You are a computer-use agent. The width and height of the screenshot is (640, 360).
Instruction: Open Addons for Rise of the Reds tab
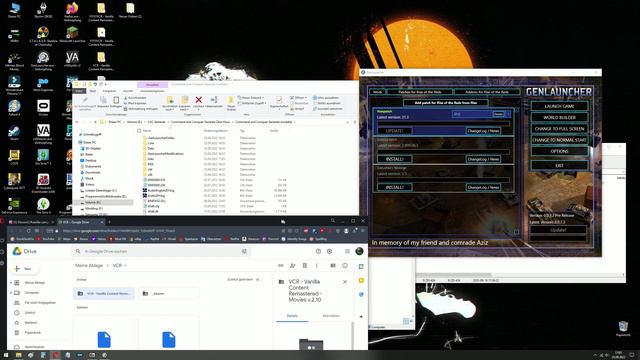[487, 92]
